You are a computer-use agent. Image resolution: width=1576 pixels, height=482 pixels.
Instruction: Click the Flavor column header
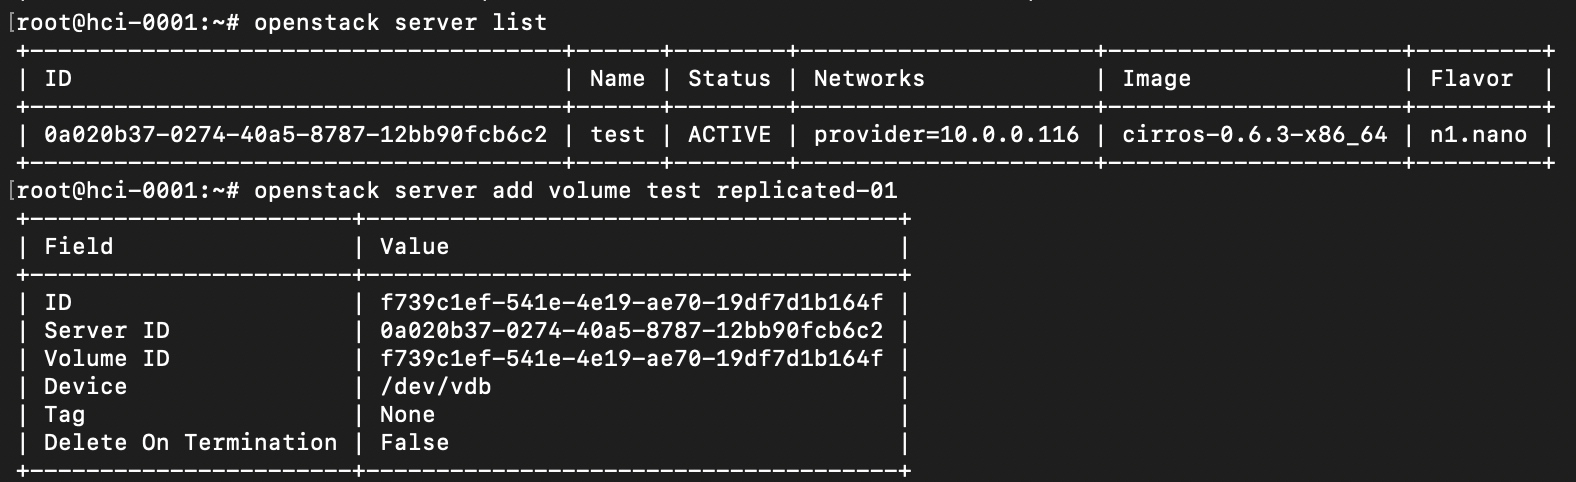tap(1471, 79)
